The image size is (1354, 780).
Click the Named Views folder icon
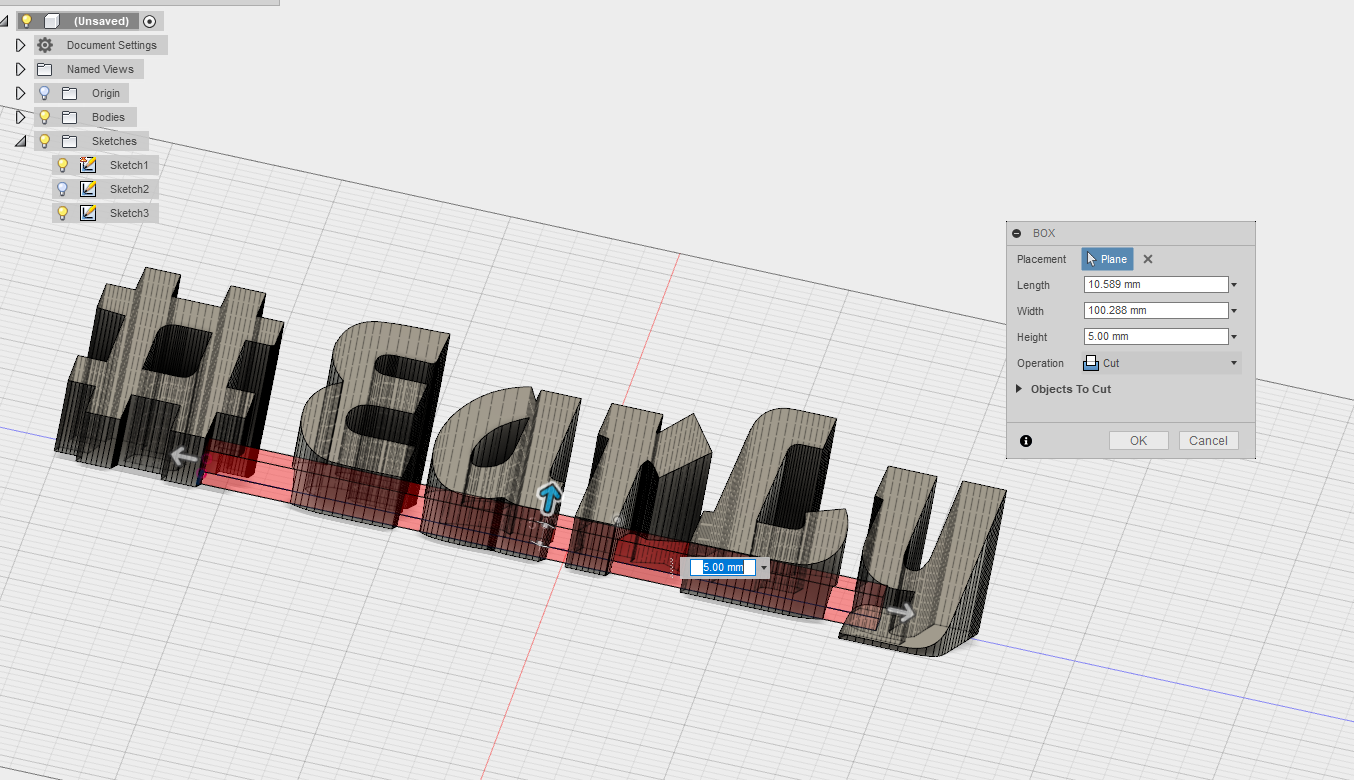tap(43, 68)
